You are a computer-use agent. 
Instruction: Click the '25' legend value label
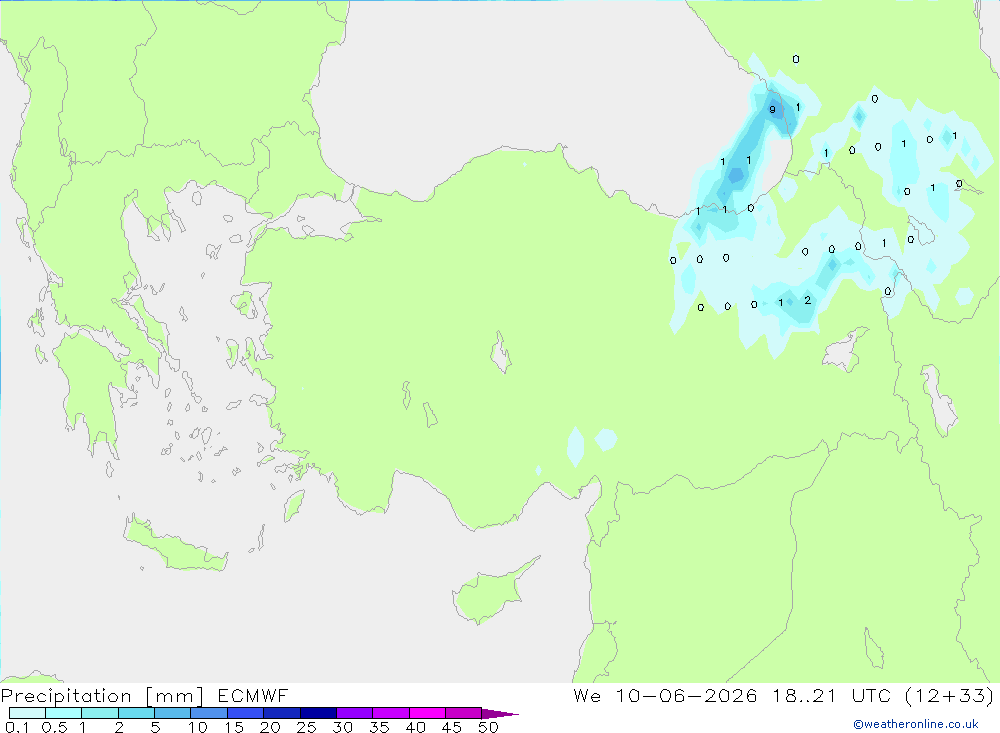[306, 727]
